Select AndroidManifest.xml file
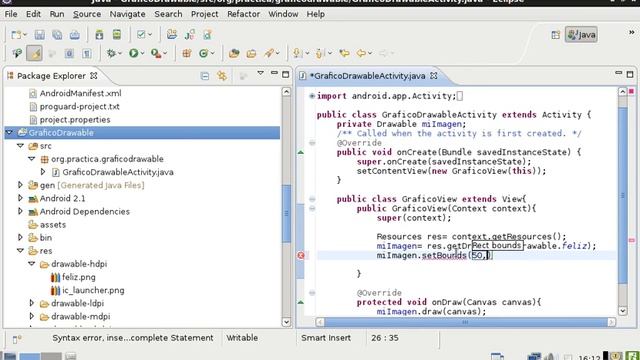This screenshot has width=640, height=360. [x=75, y=93]
